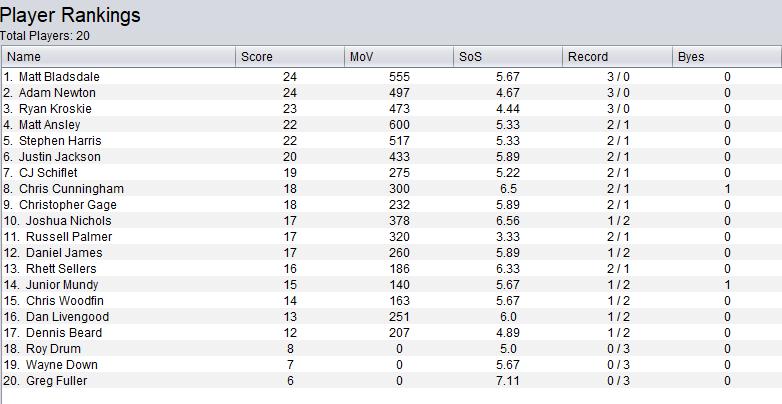The width and height of the screenshot is (782, 404).
Task: Highlight the Stephen Harris row
Action: click(60, 141)
